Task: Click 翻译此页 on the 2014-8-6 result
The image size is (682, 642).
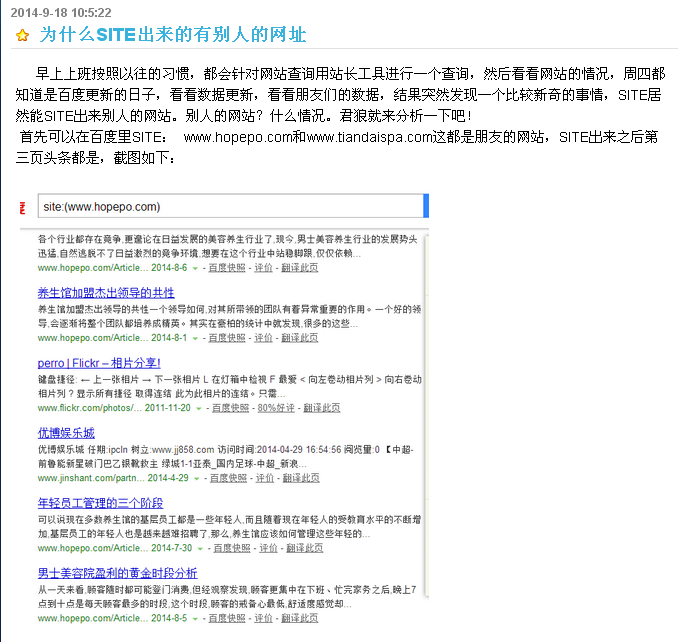Action: click(300, 268)
